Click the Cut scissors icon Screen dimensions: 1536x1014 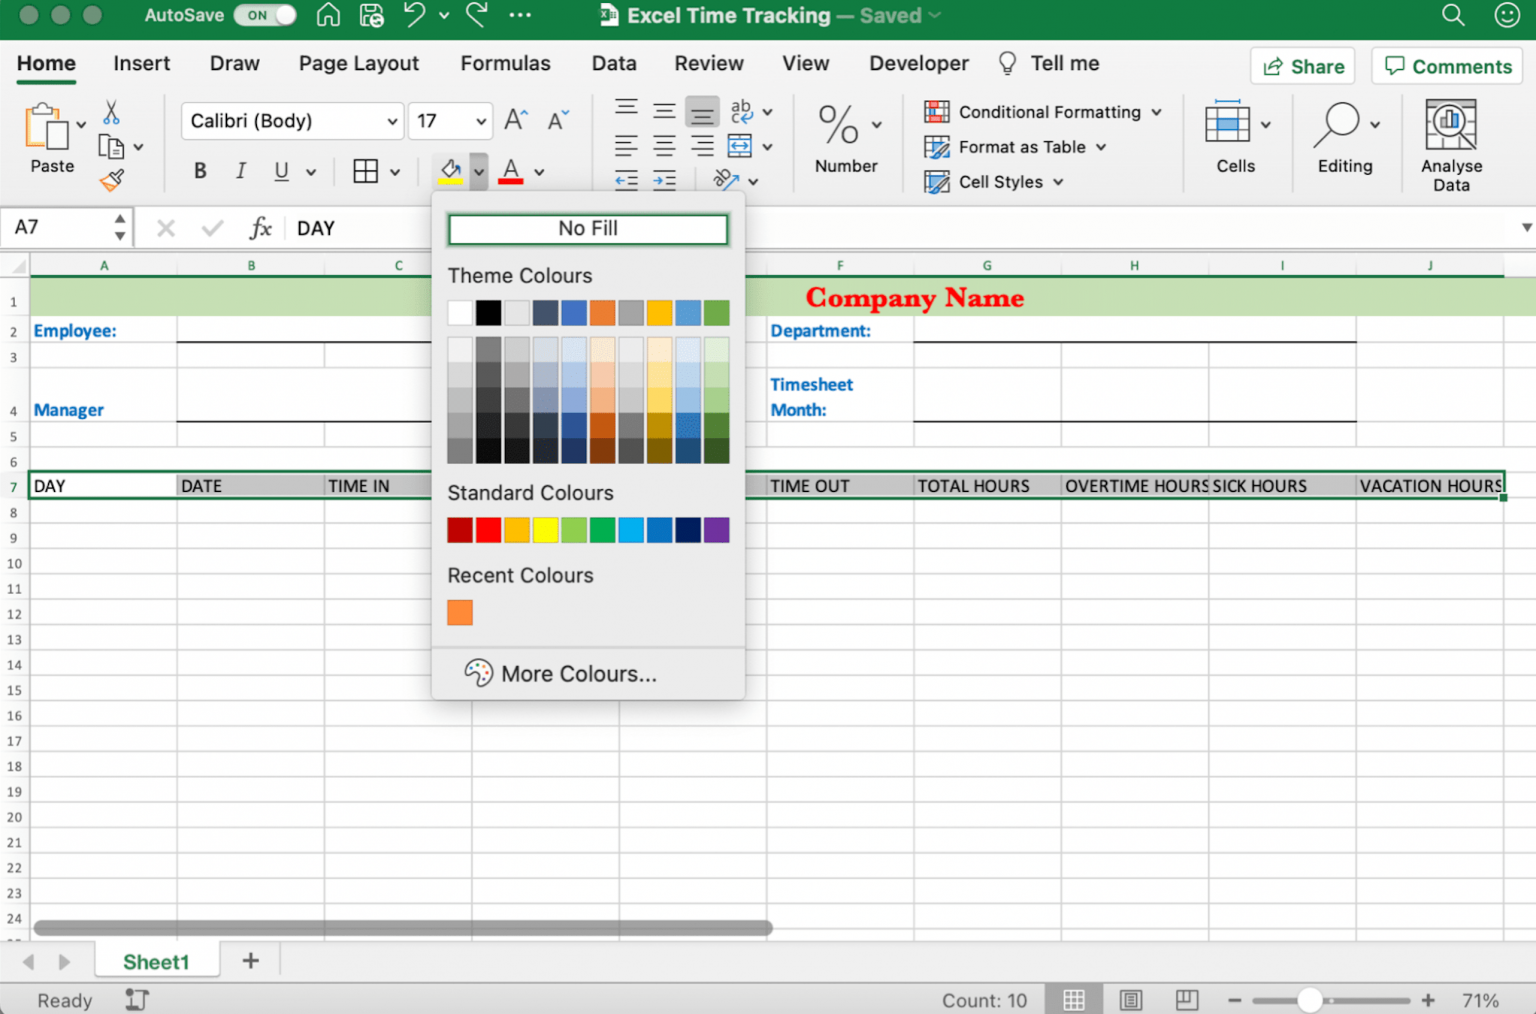112,113
